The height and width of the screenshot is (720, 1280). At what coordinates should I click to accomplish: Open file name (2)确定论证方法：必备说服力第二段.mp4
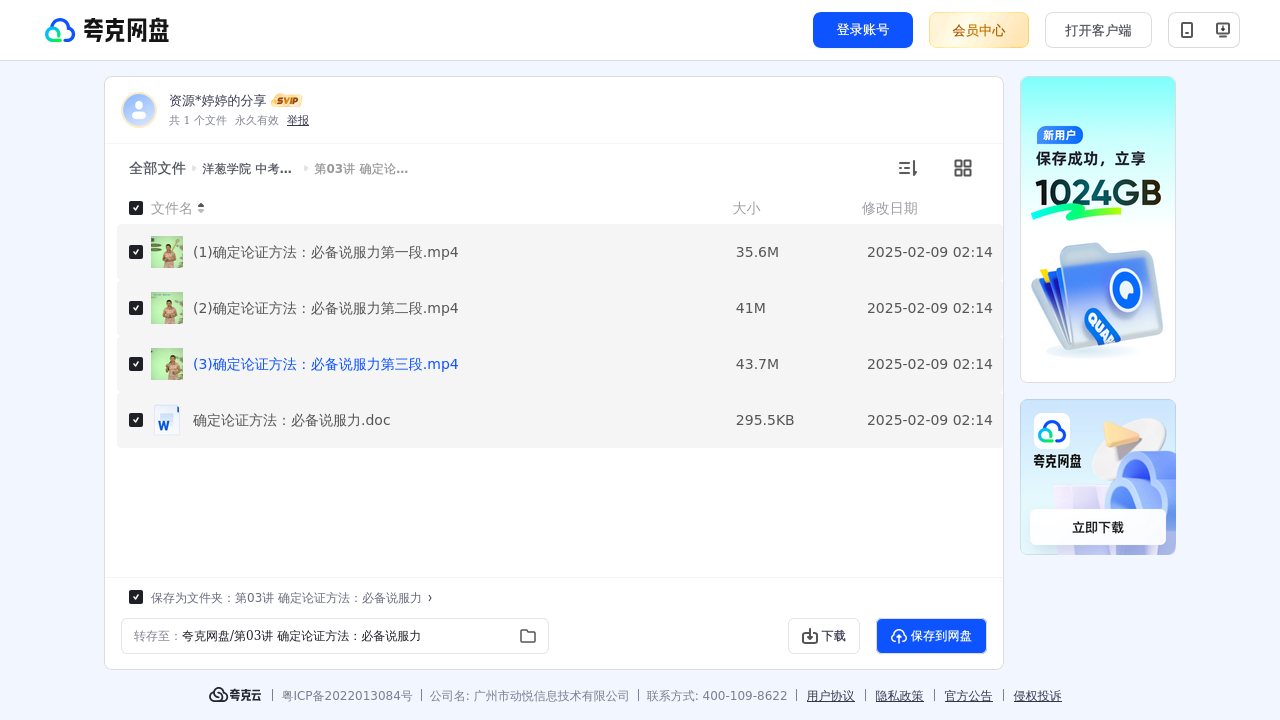click(326, 308)
